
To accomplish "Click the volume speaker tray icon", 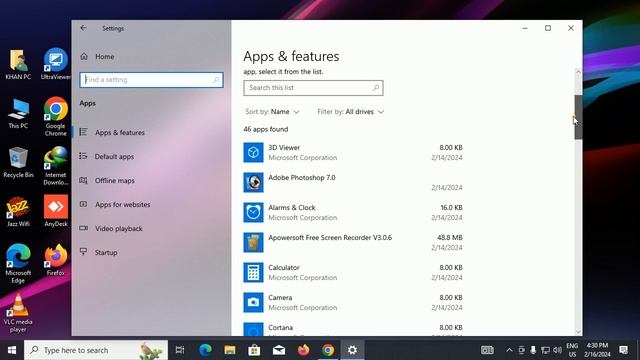I will (x=557, y=350).
